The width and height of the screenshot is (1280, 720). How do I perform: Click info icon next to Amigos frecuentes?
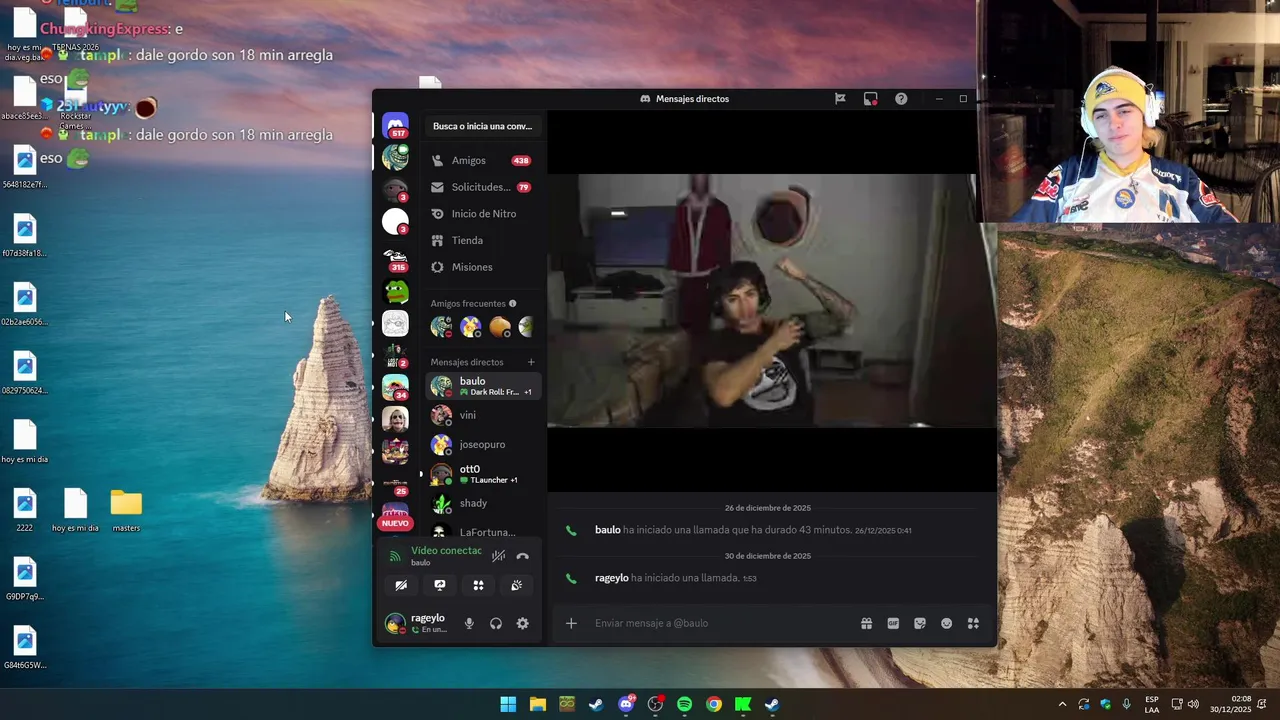(x=513, y=303)
